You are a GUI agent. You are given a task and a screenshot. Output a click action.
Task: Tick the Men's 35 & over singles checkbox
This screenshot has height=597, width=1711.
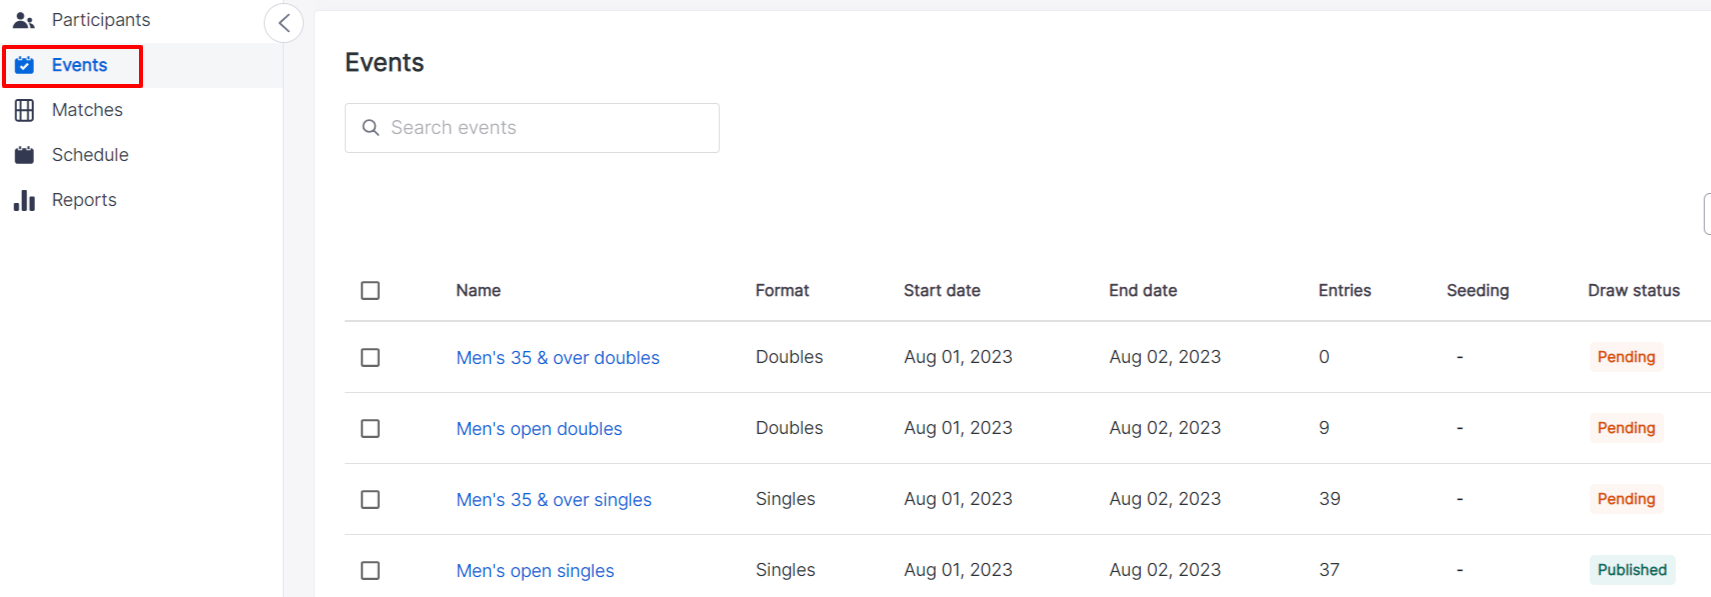click(x=370, y=499)
